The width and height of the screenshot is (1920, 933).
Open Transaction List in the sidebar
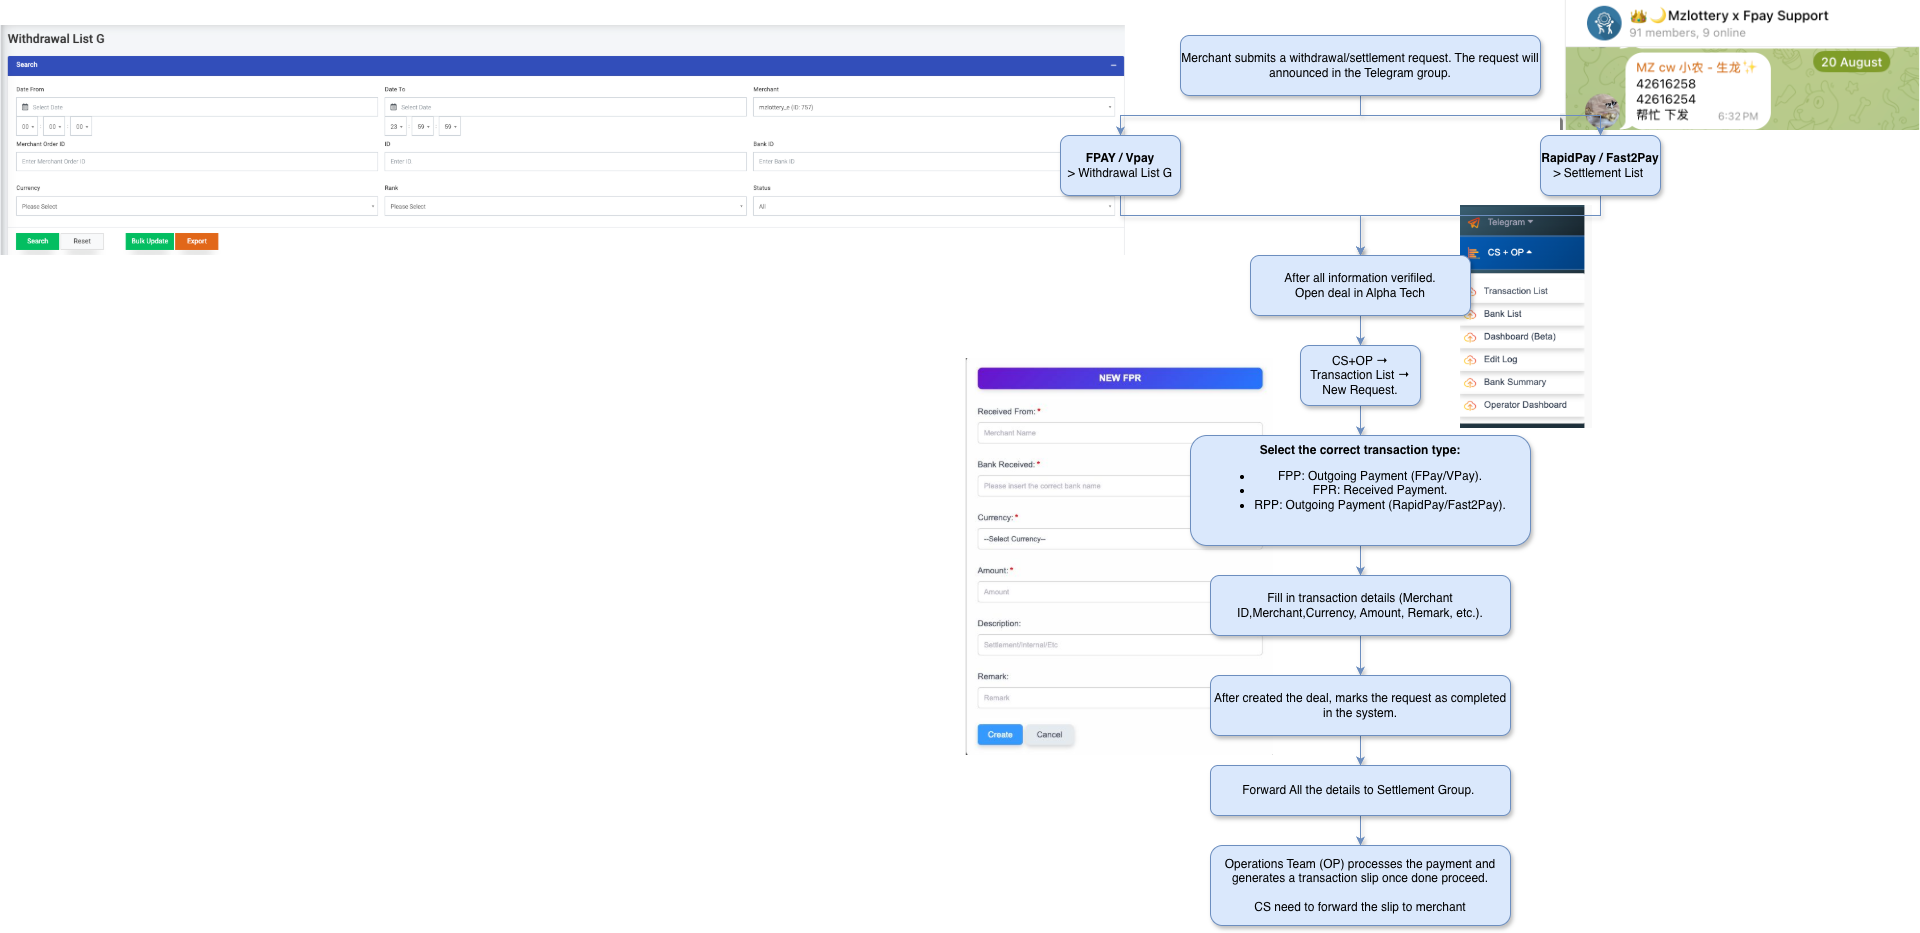[1515, 291]
